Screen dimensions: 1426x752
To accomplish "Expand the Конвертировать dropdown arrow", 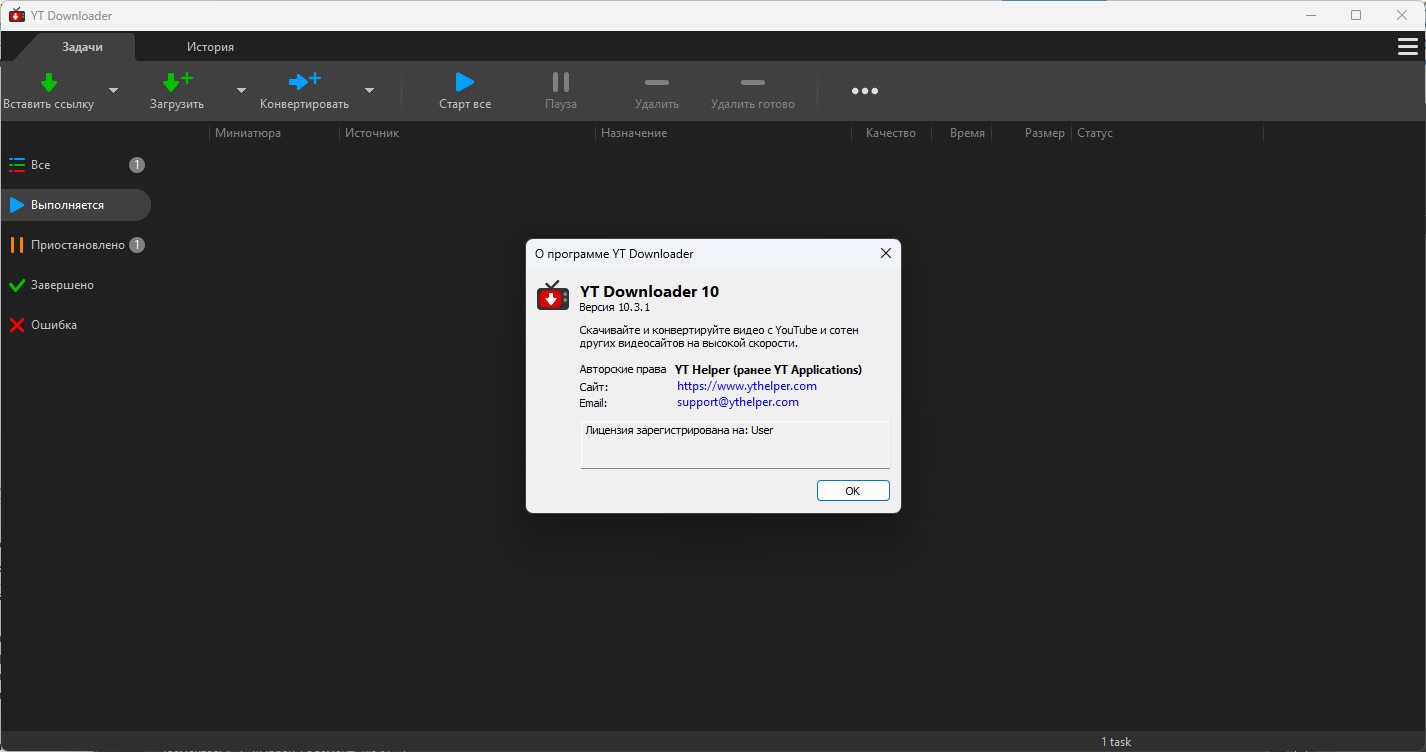I will pos(369,90).
